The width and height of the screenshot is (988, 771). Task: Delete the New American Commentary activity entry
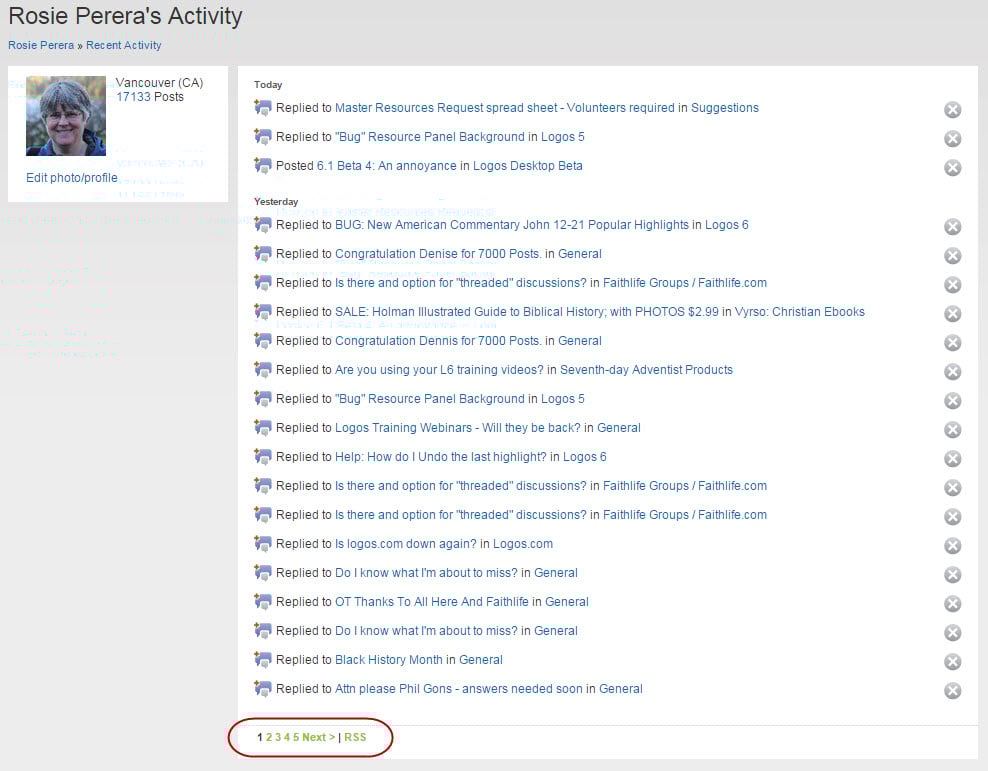coord(952,227)
